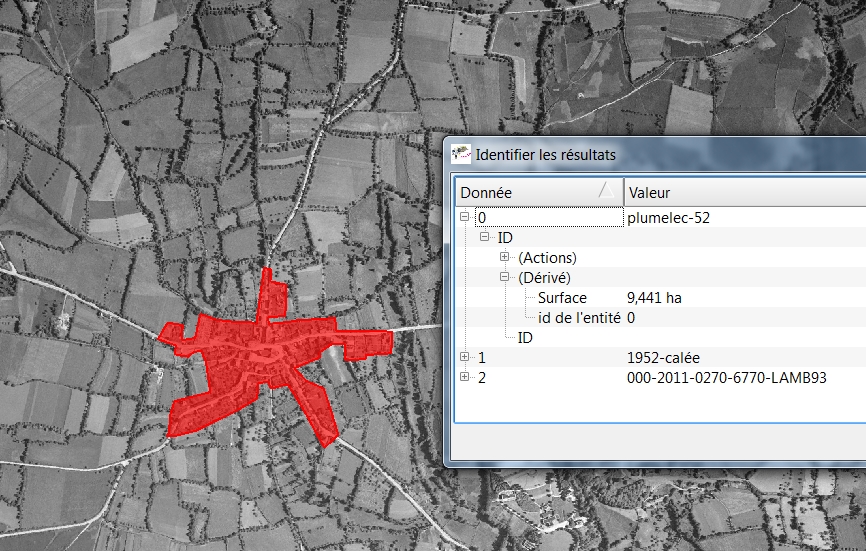Expand the (Actions) node
This screenshot has height=551, width=866.
click(504, 257)
